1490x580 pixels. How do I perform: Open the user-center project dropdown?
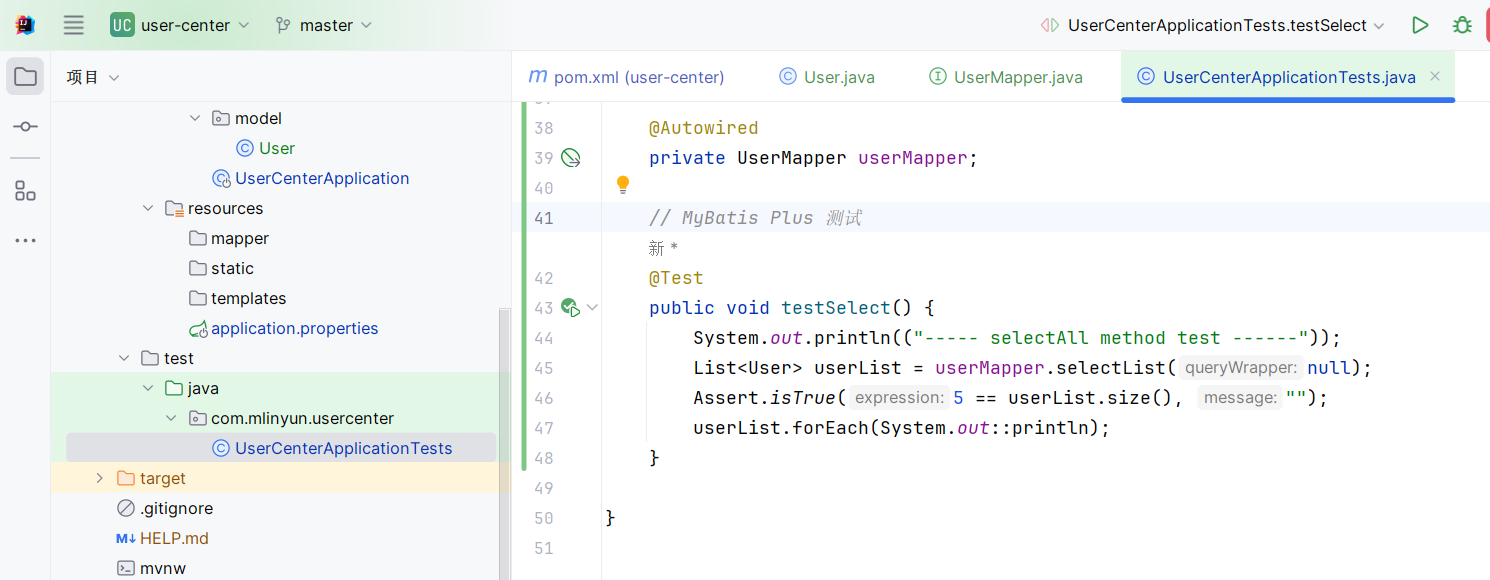pyautogui.click(x=180, y=25)
